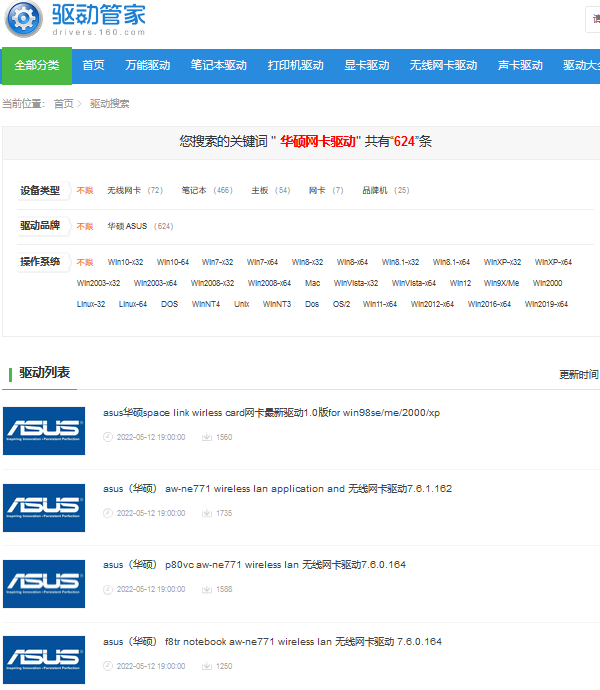
Task: Switch to 显卡驱动 navigation tab
Action: point(366,65)
